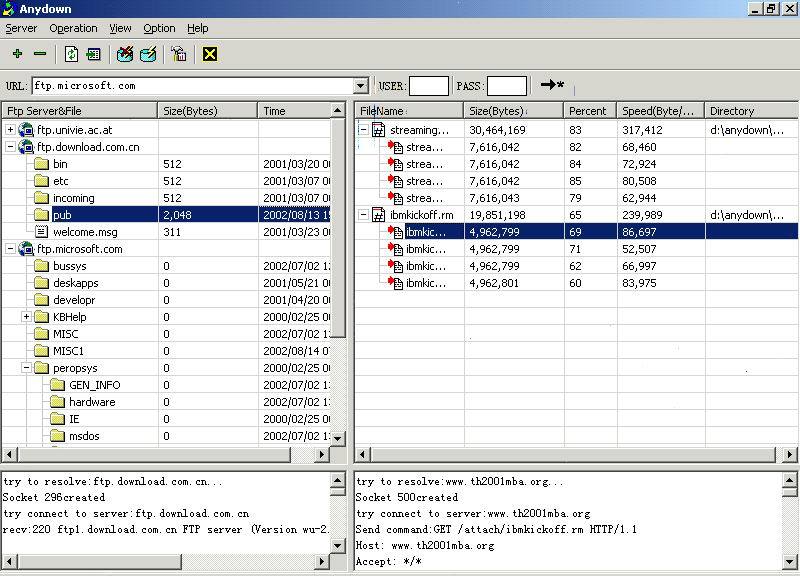Sort downloads by Speed column header
The width and height of the screenshot is (800, 576).
[x=660, y=111]
